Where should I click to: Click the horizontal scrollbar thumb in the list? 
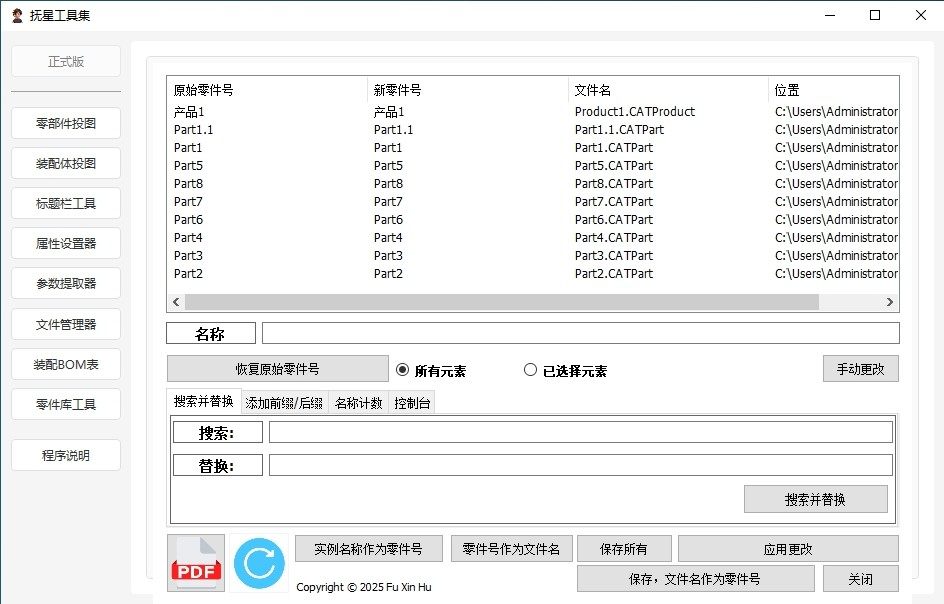point(502,302)
